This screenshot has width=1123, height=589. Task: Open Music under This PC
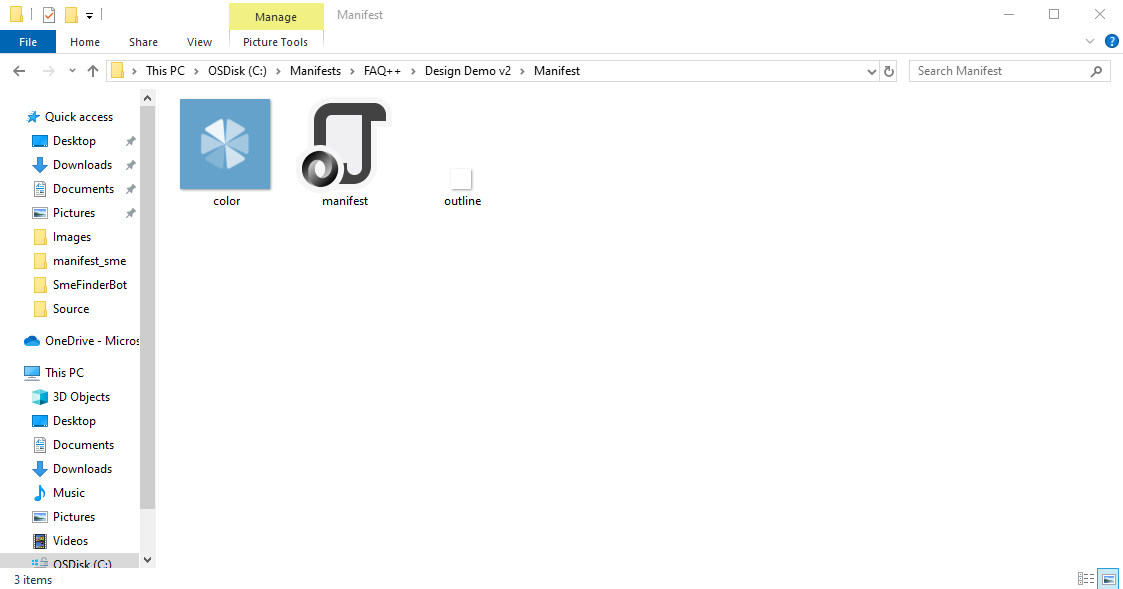[69, 493]
